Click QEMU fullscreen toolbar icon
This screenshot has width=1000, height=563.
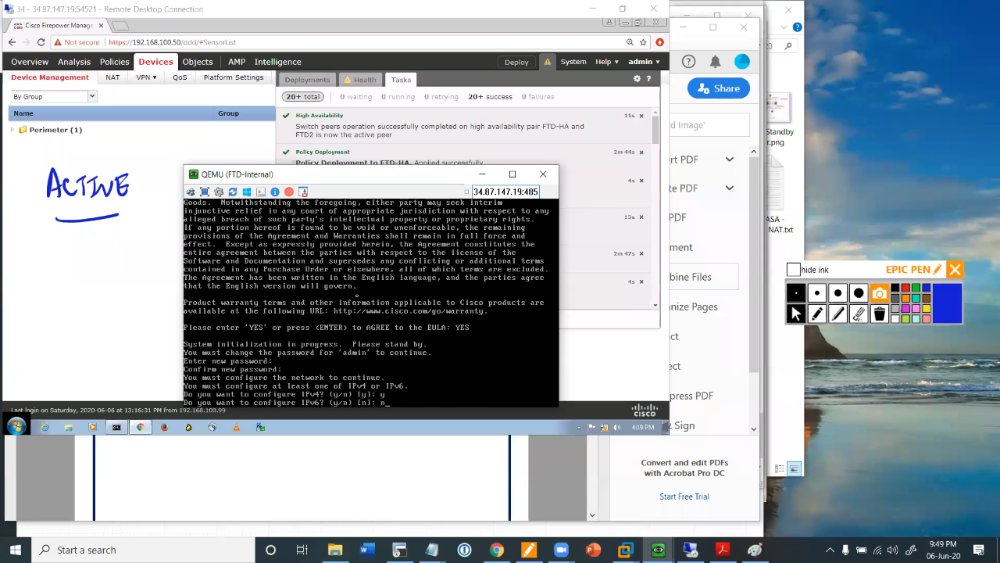pos(205,192)
